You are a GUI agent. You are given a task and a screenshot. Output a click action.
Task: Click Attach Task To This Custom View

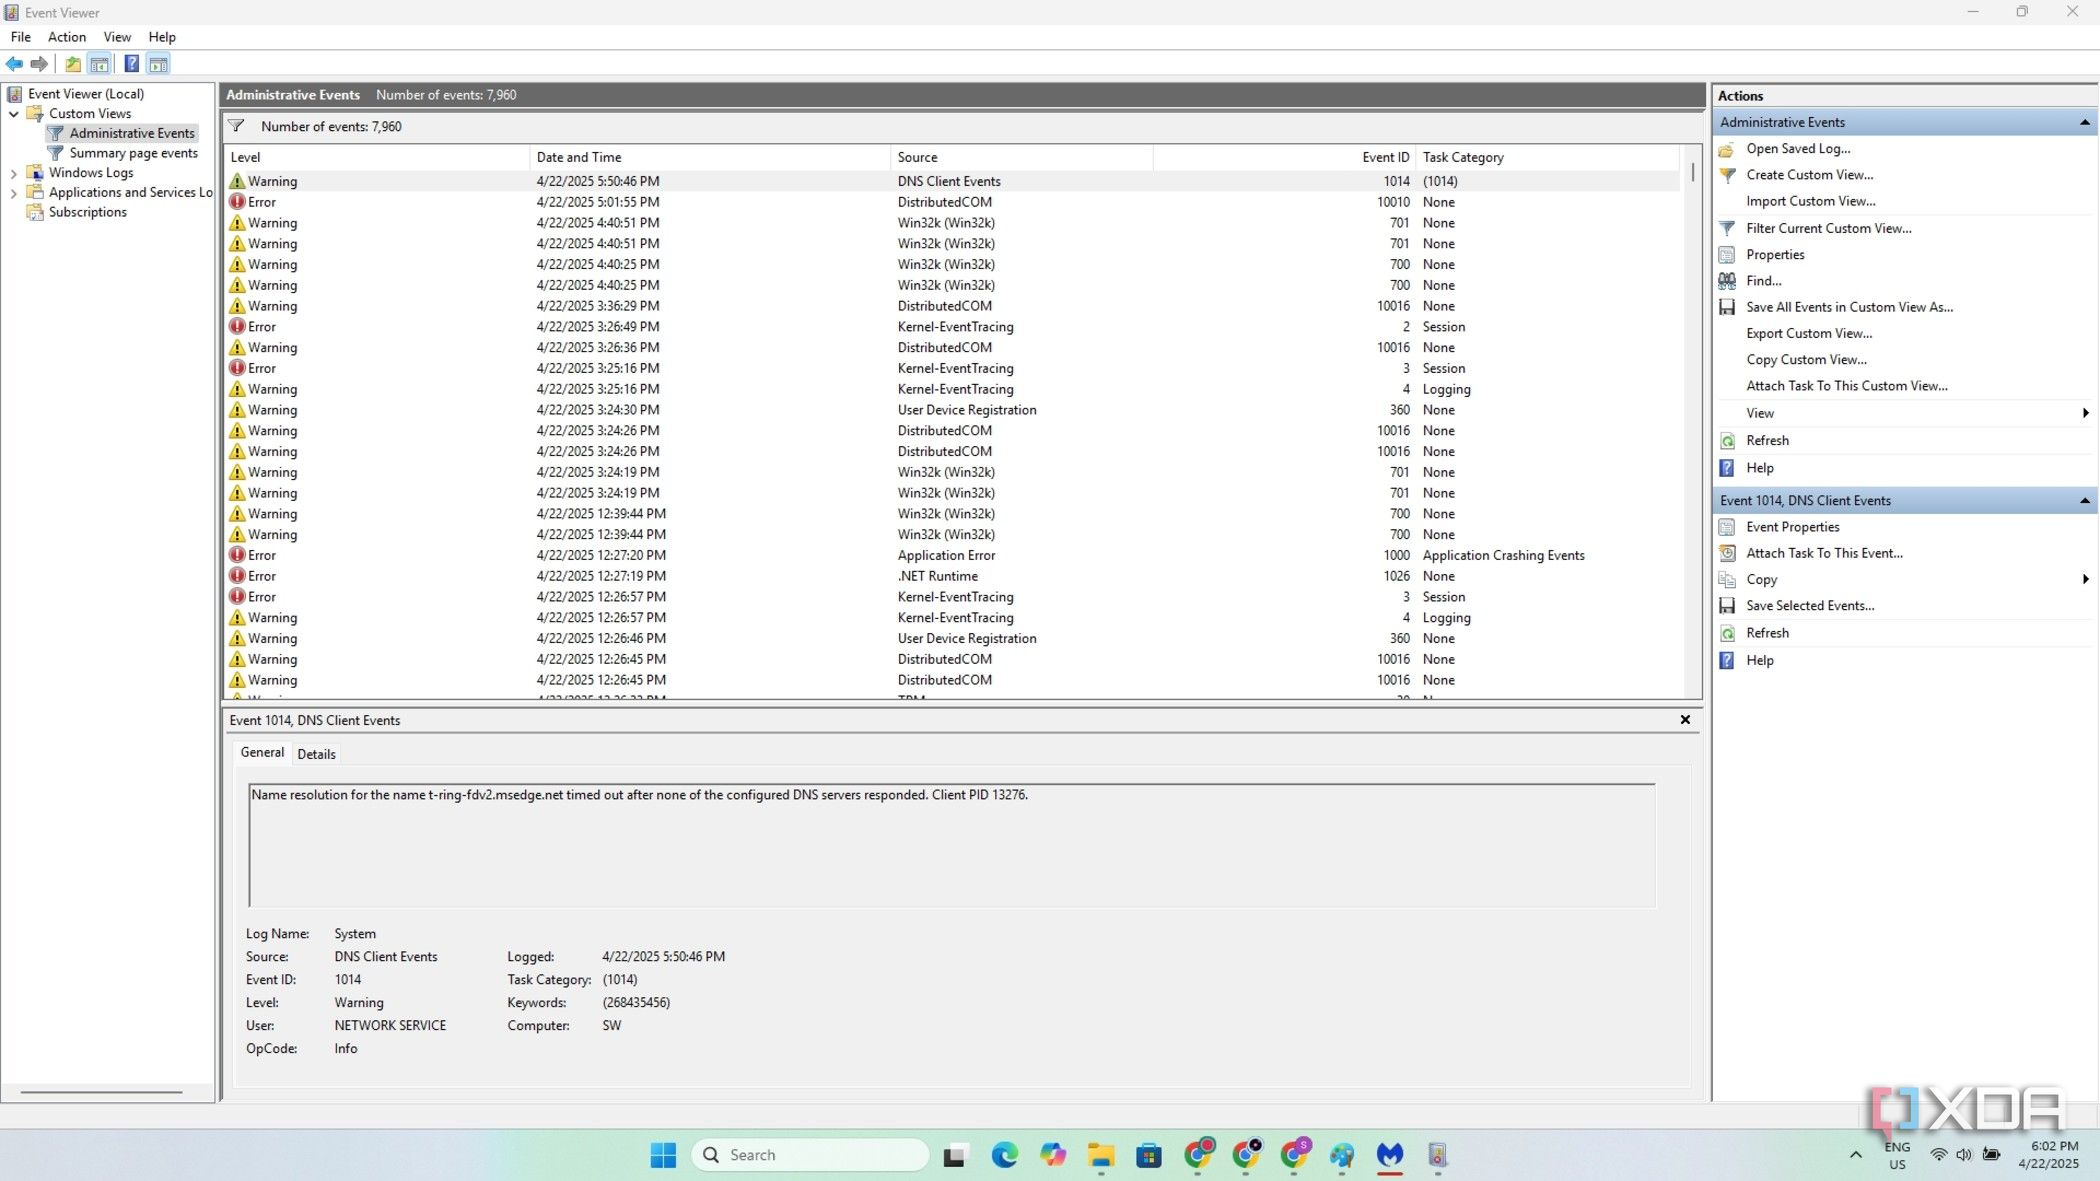tap(1846, 386)
